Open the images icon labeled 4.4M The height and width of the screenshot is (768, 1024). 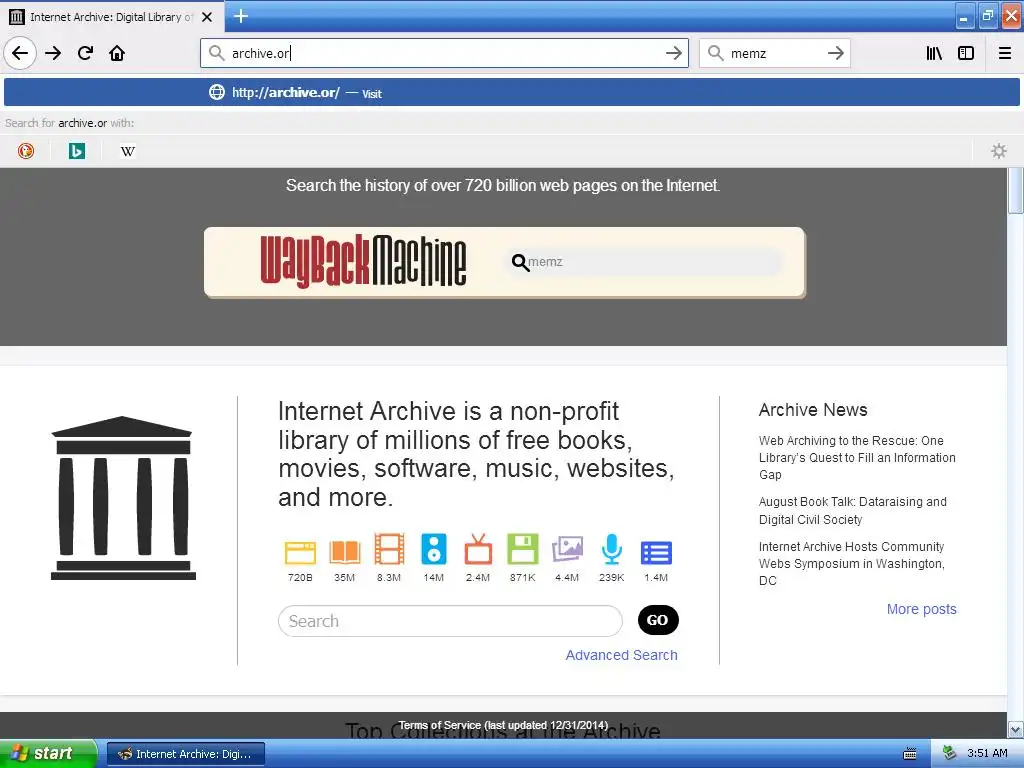pyautogui.click(x=567, y=549)
